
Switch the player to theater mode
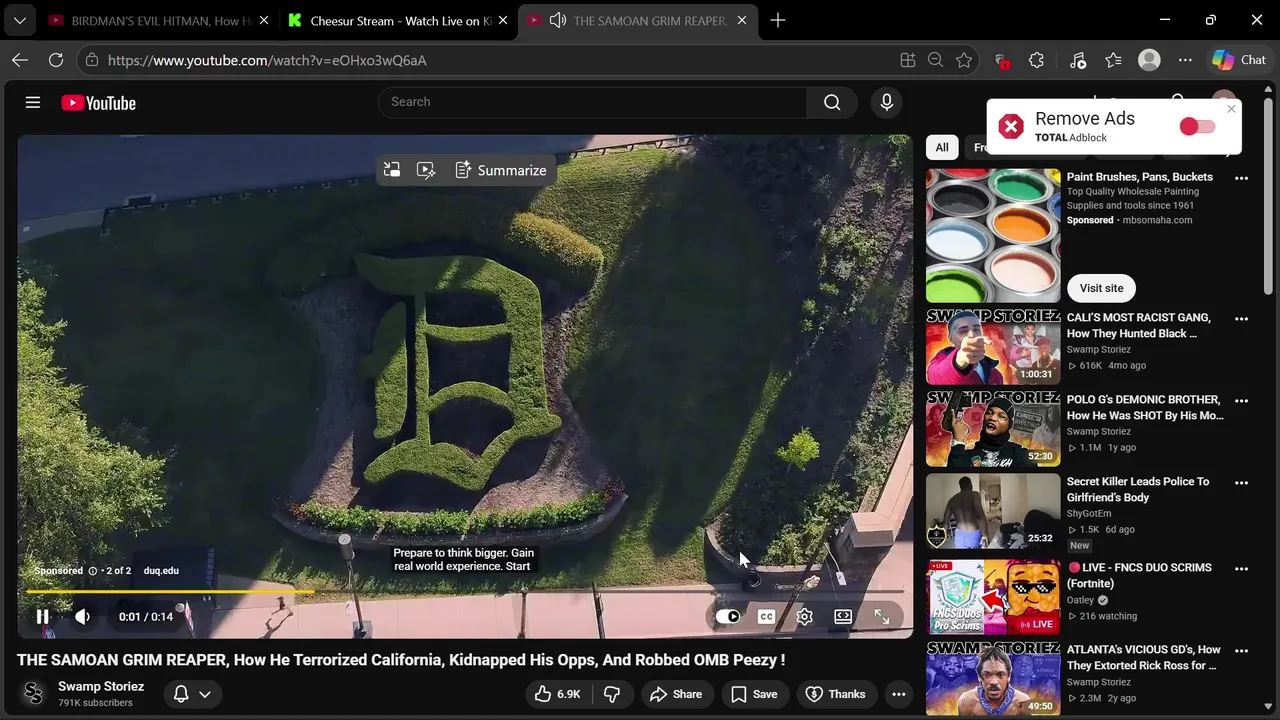pos(843,616)
